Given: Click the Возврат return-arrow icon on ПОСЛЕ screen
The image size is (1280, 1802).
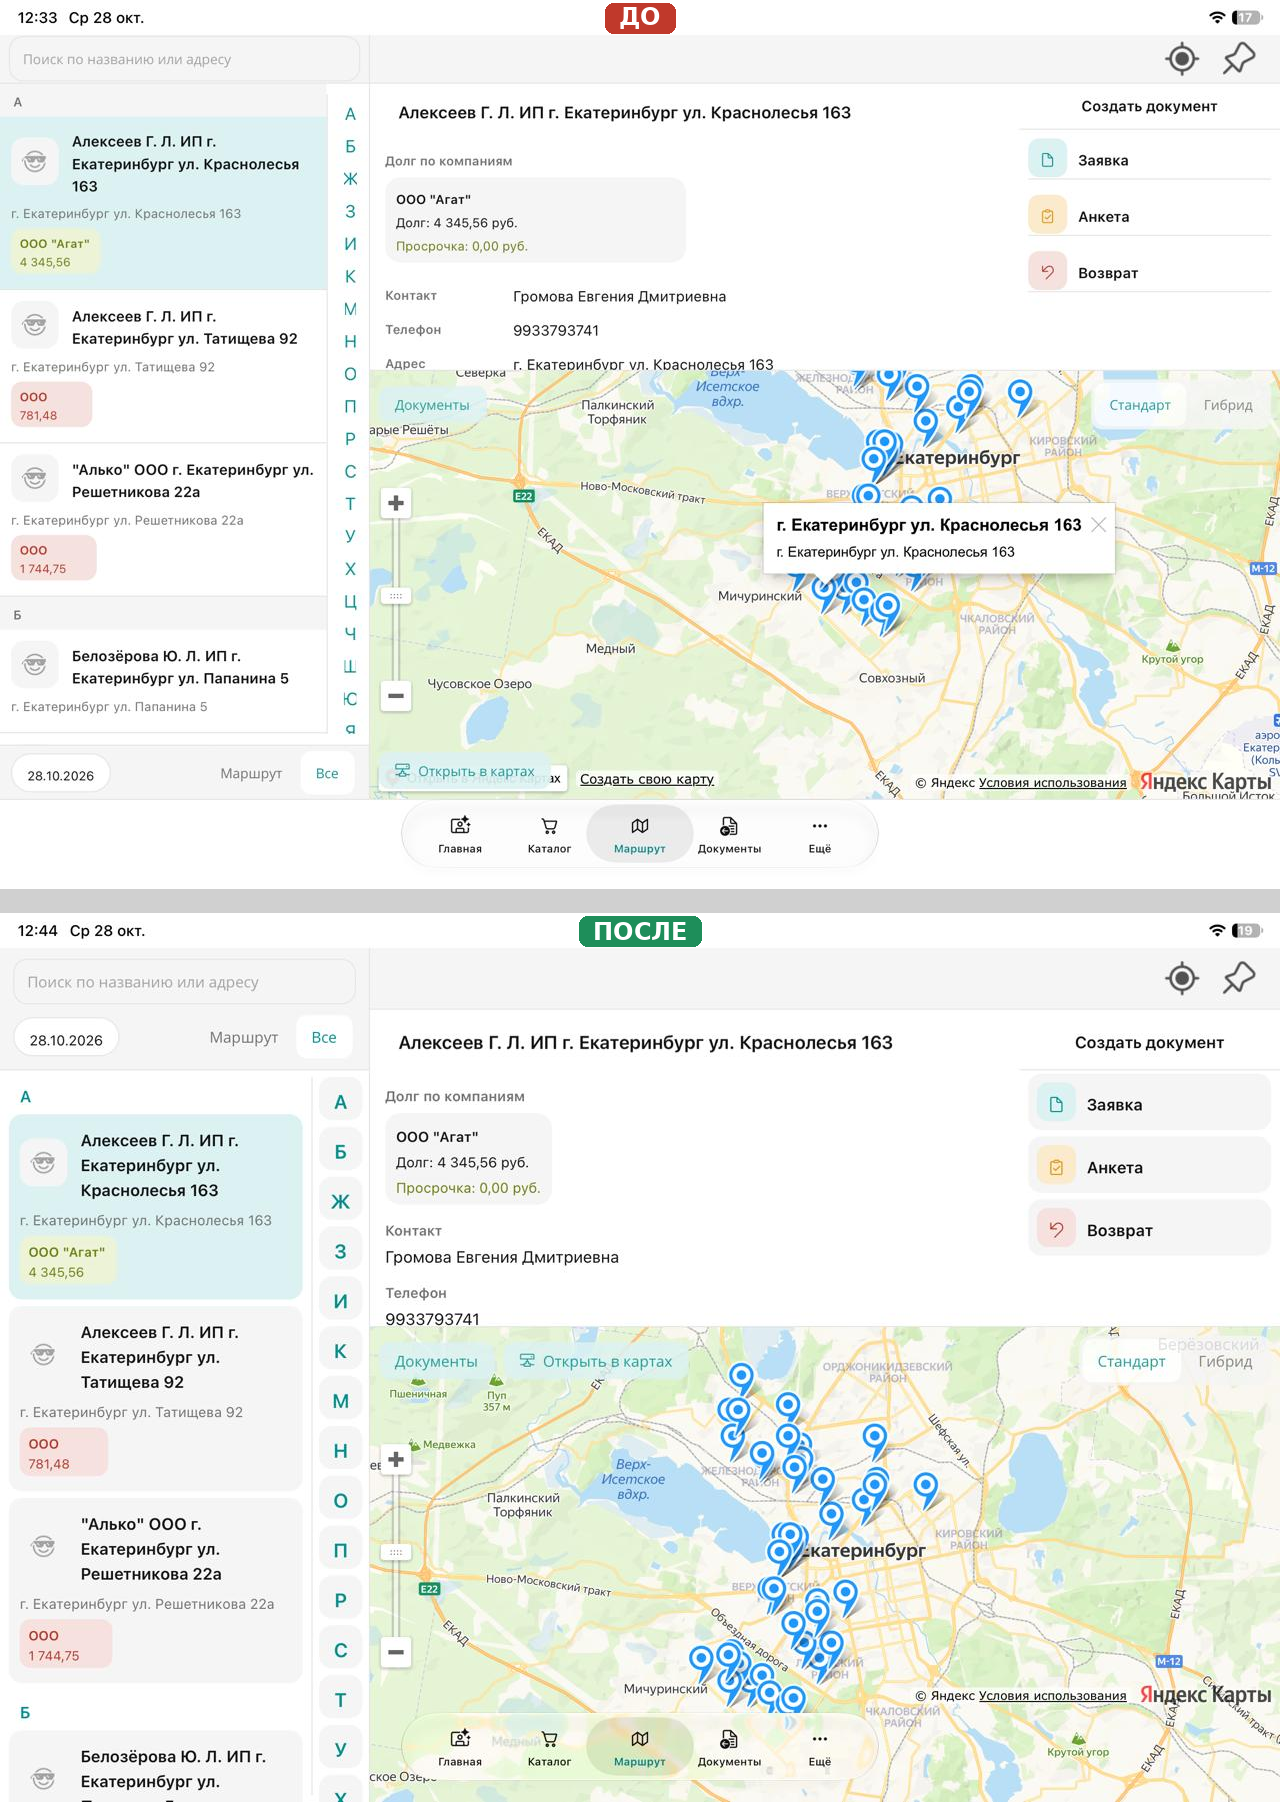Looking at the screenshot, I should click(x=1056, y=1230).
